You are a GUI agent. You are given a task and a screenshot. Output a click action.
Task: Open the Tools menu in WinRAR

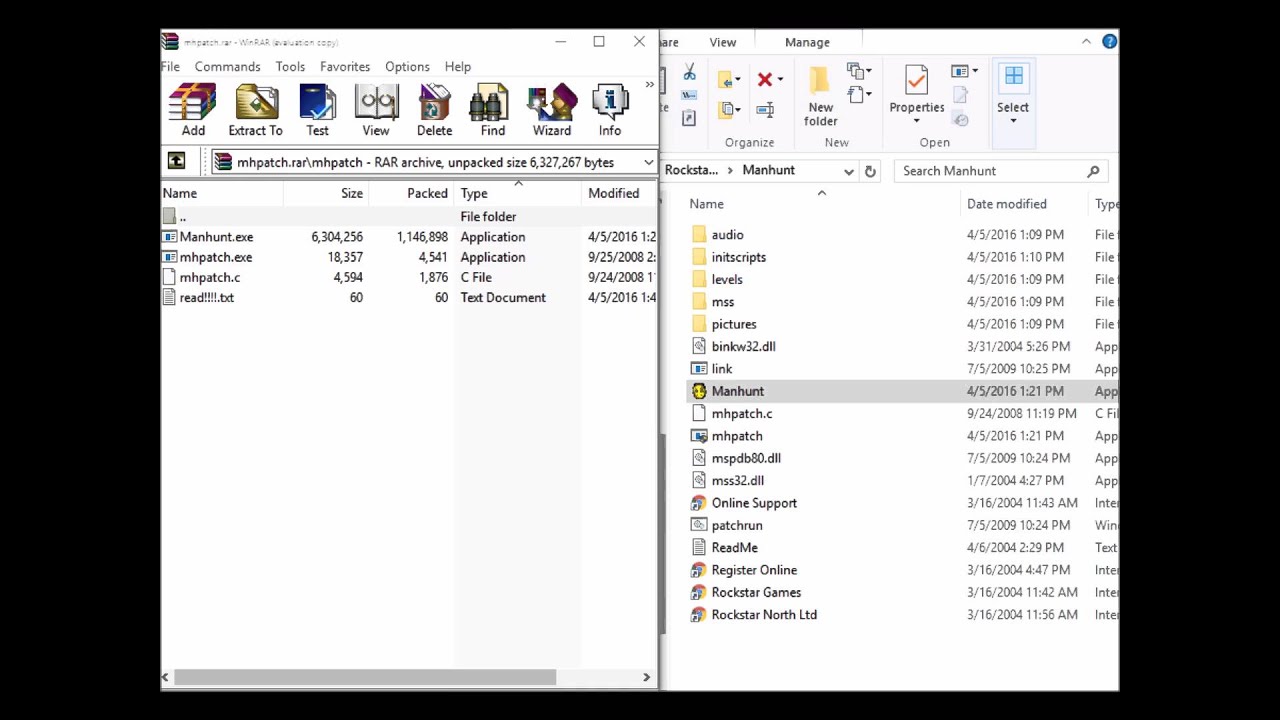point(290,66)
